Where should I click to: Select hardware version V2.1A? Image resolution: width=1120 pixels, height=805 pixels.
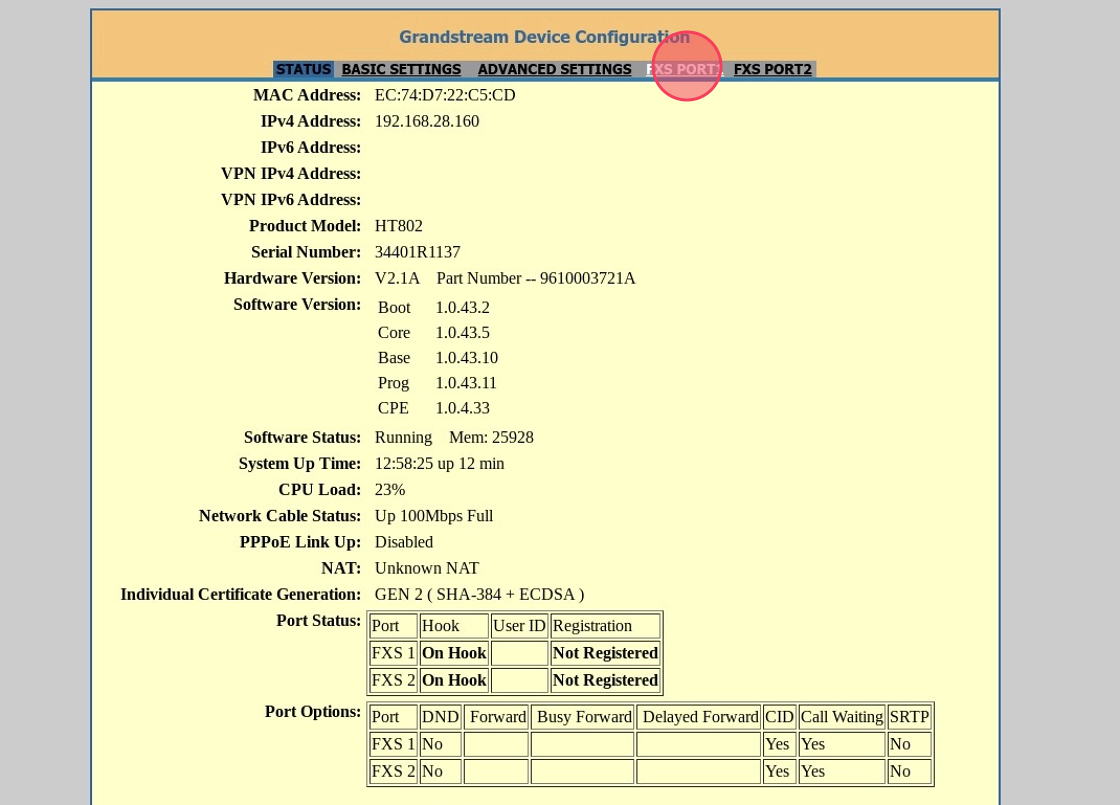point(397,279)
